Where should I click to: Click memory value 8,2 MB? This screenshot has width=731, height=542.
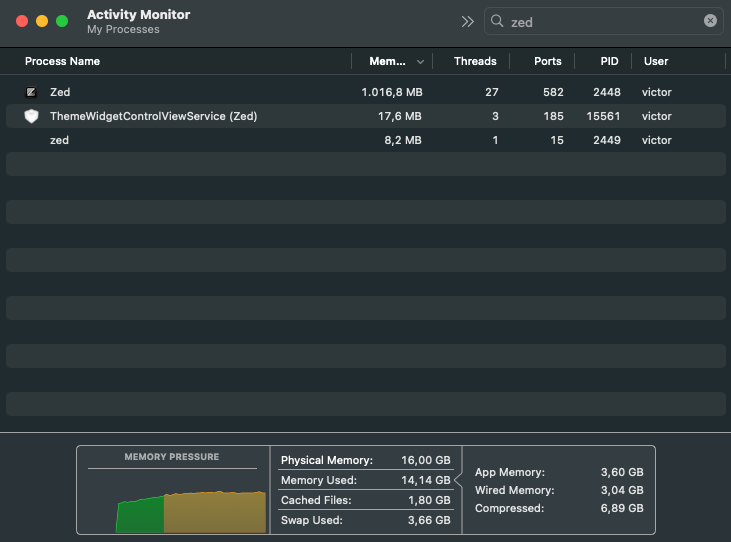403,140
